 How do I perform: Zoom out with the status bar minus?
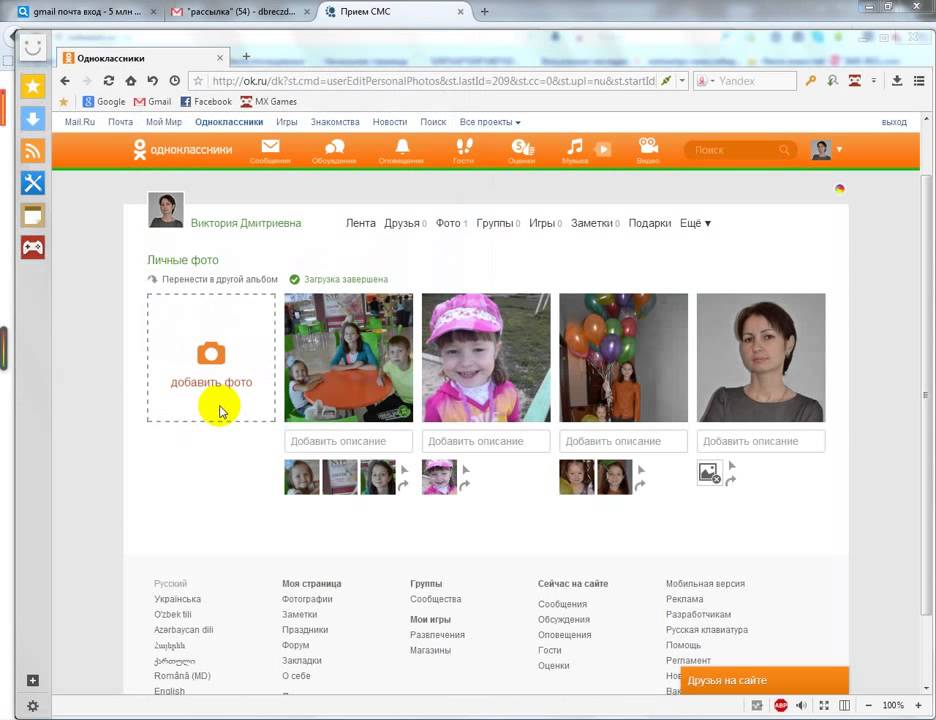(x=869, y=706)
